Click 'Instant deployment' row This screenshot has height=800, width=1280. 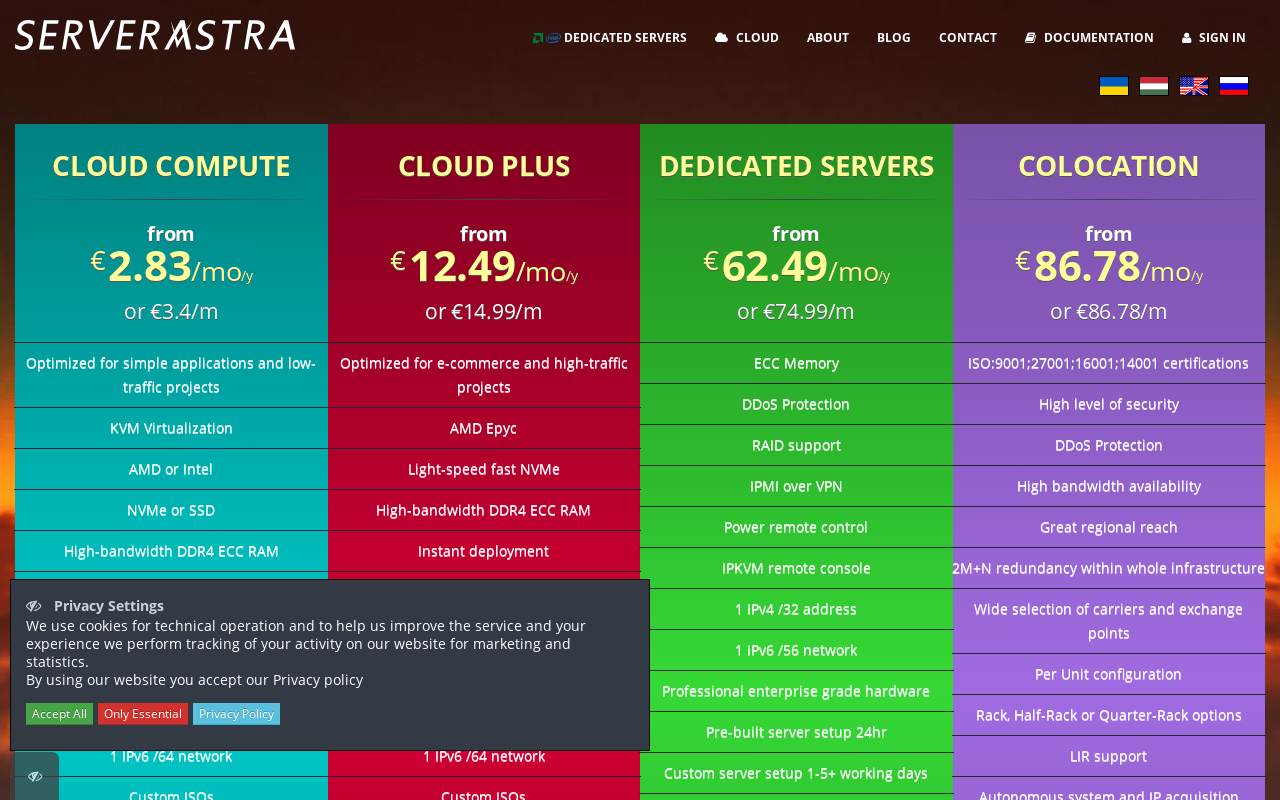[484, 551]
